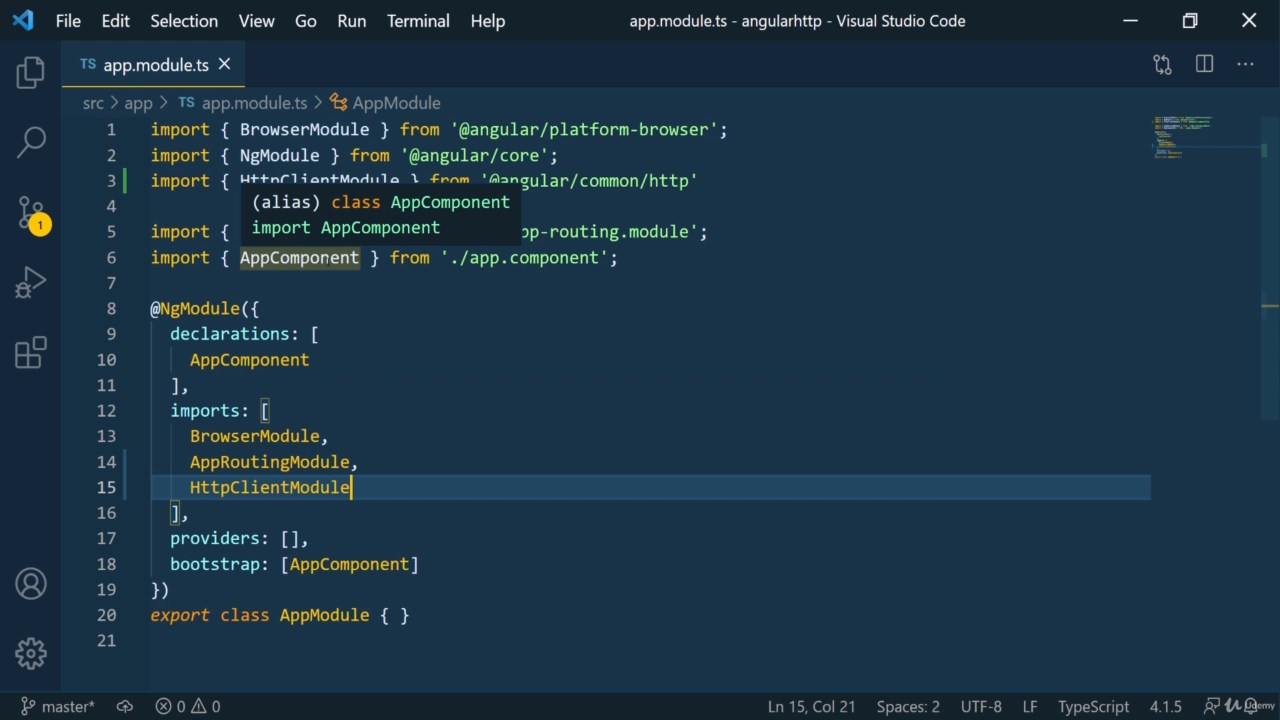Image resolution: width=1280 pixels, height=720 pixels.
Task: Open the editor More Actions menu
Action: pyautogui.click(x=1245, y=65)
